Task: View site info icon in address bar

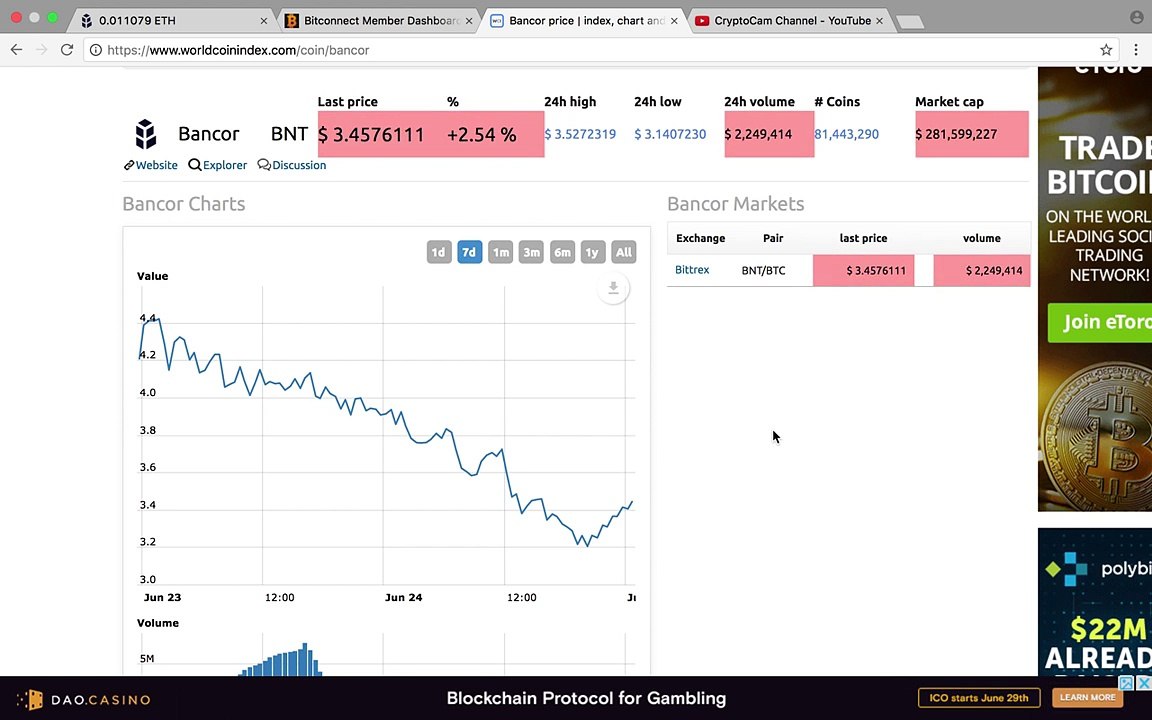Action: (96, 50)
